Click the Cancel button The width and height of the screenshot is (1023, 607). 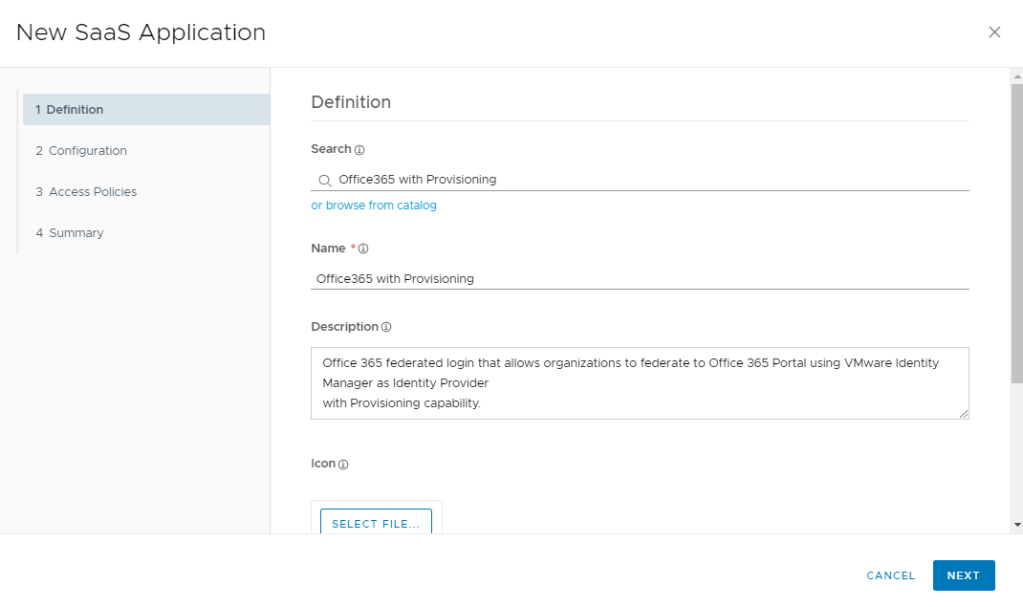coord(890,576)
